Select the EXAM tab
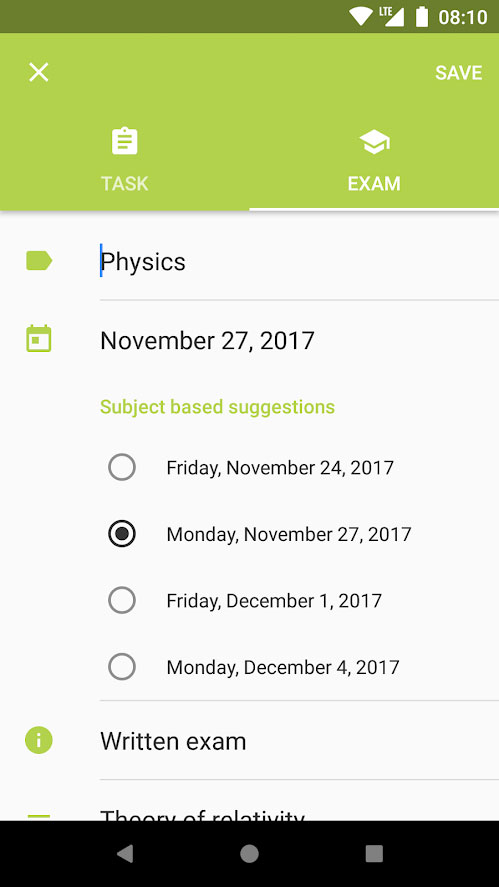The image size is (499, 887). [x=374, y=161]
